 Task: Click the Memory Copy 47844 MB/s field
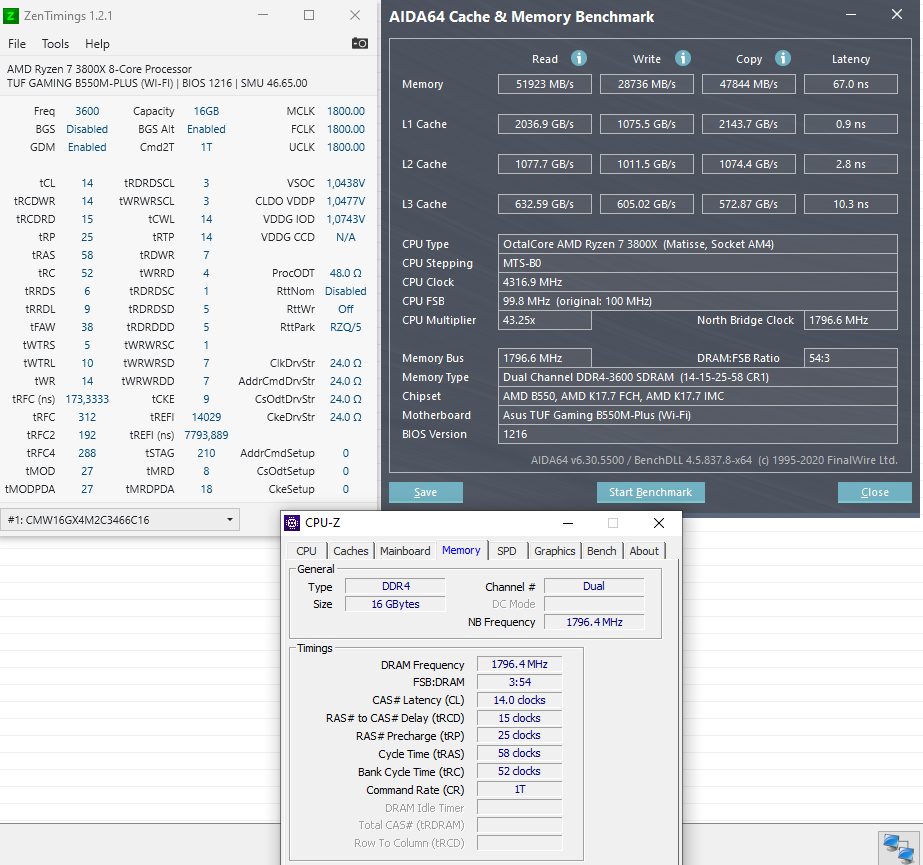pos(749,84)
